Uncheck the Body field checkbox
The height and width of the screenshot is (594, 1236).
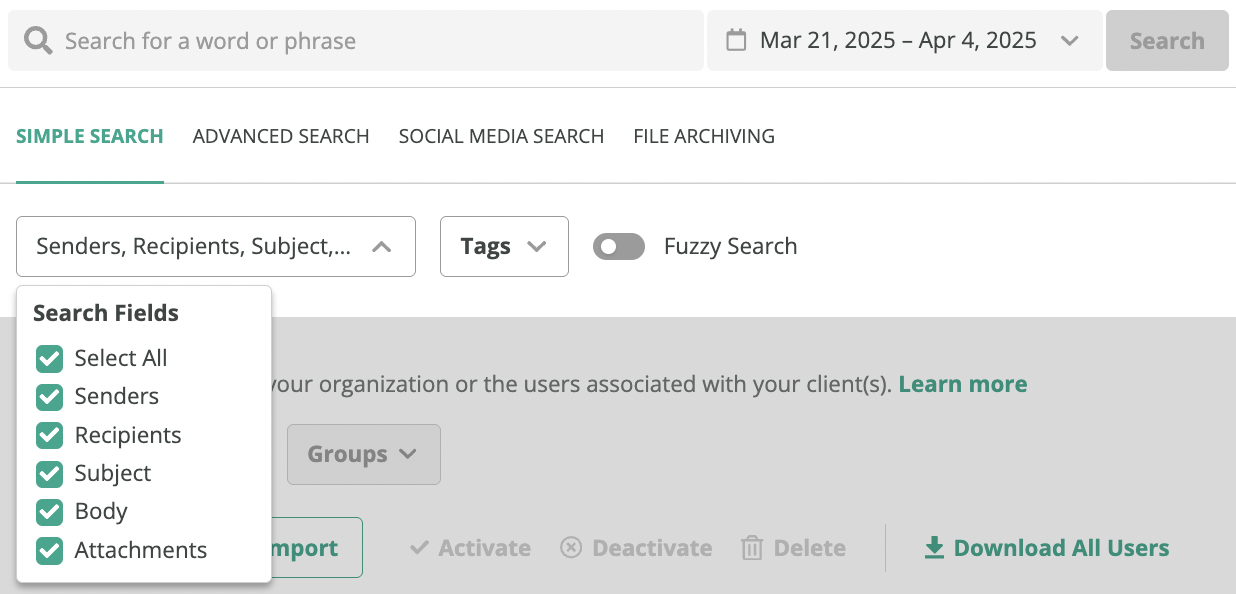[49, 512]
